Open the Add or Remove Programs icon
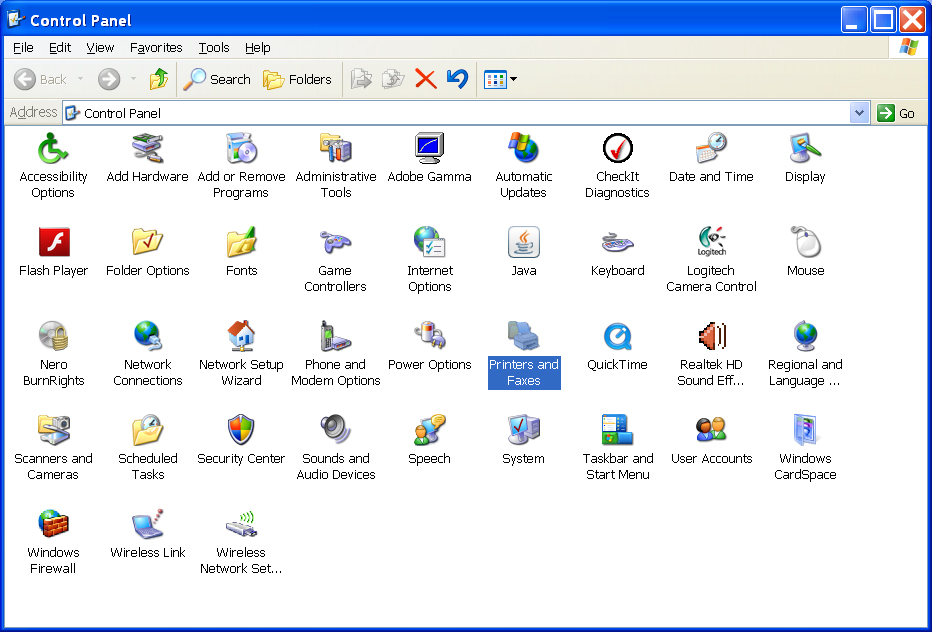The image size is (932, 632). [x=241, y=149]
